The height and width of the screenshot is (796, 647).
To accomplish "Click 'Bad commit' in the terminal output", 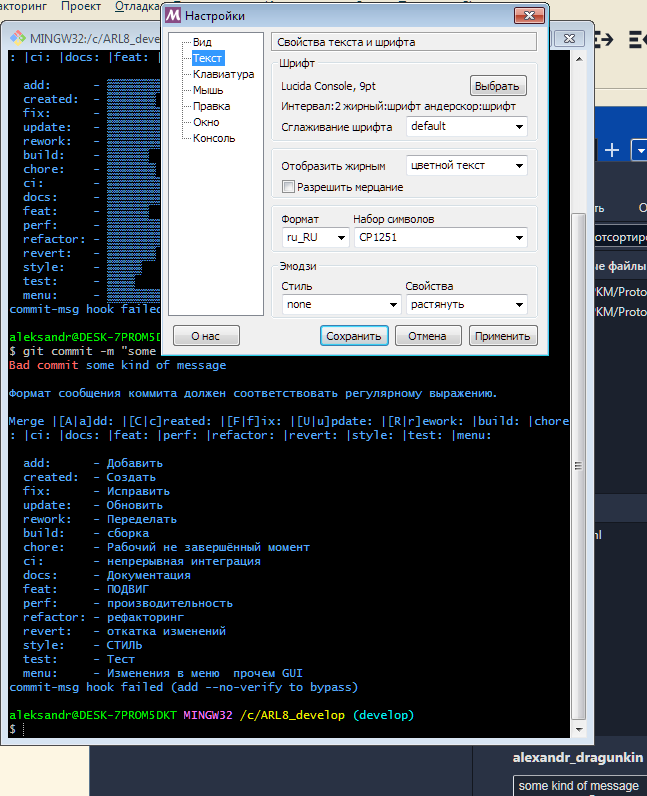I will (44, 365).
